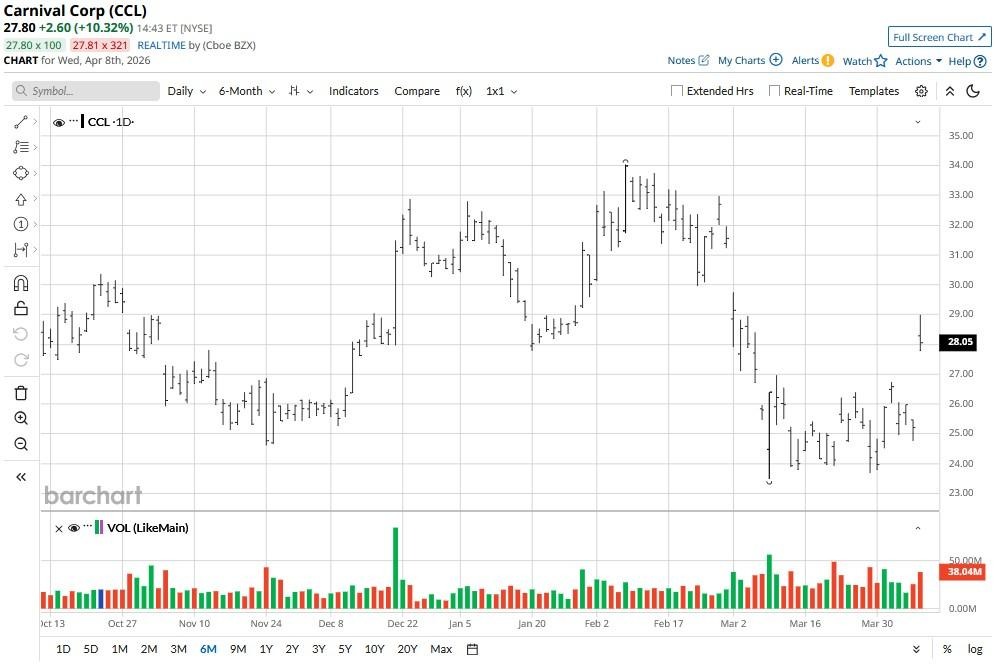Select the trend line drawing tool
This screenshot has width=995, height=666.
(21, 122)
